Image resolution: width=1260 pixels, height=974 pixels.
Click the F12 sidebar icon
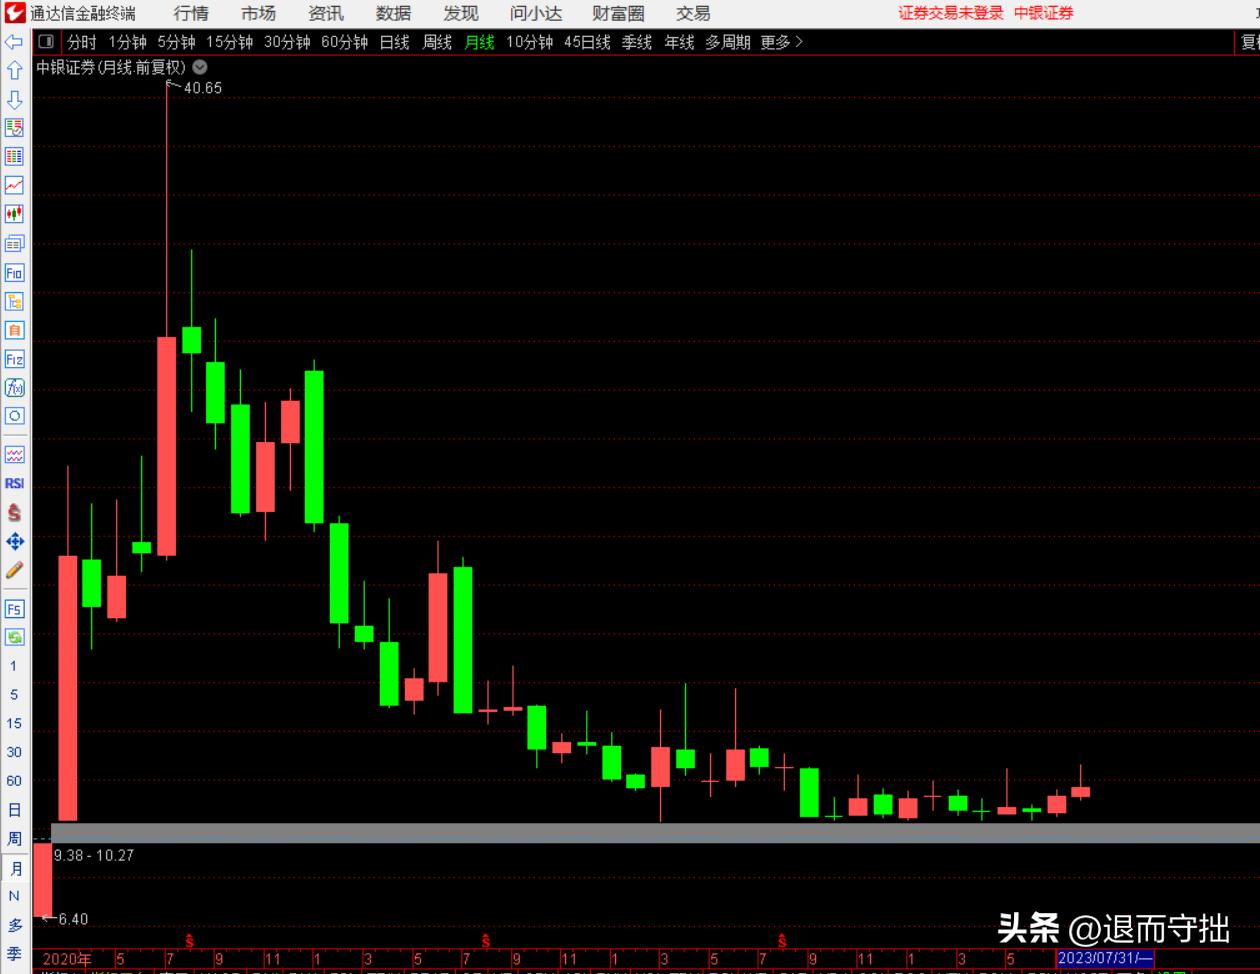[x=14, y=359]
